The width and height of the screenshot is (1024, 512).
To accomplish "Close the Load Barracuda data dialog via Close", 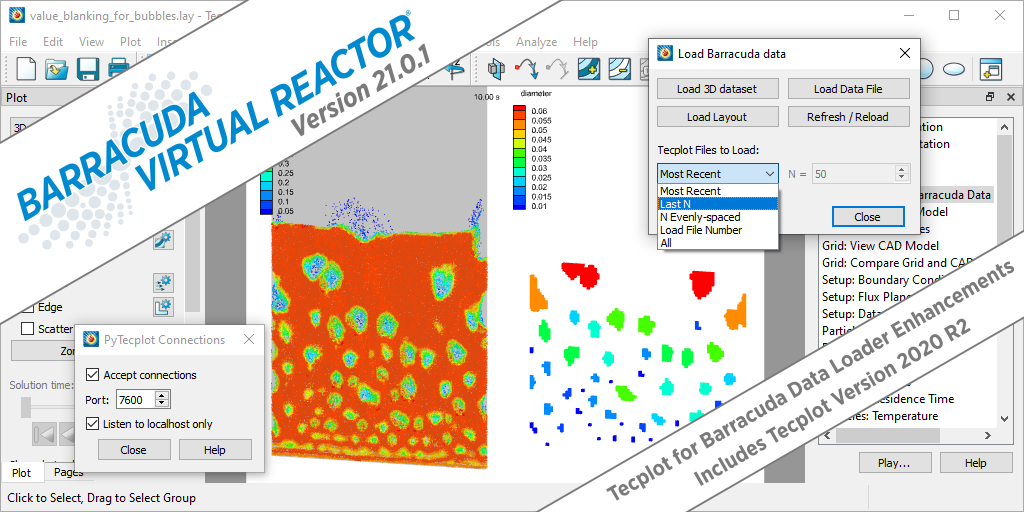I will point(868,217).
